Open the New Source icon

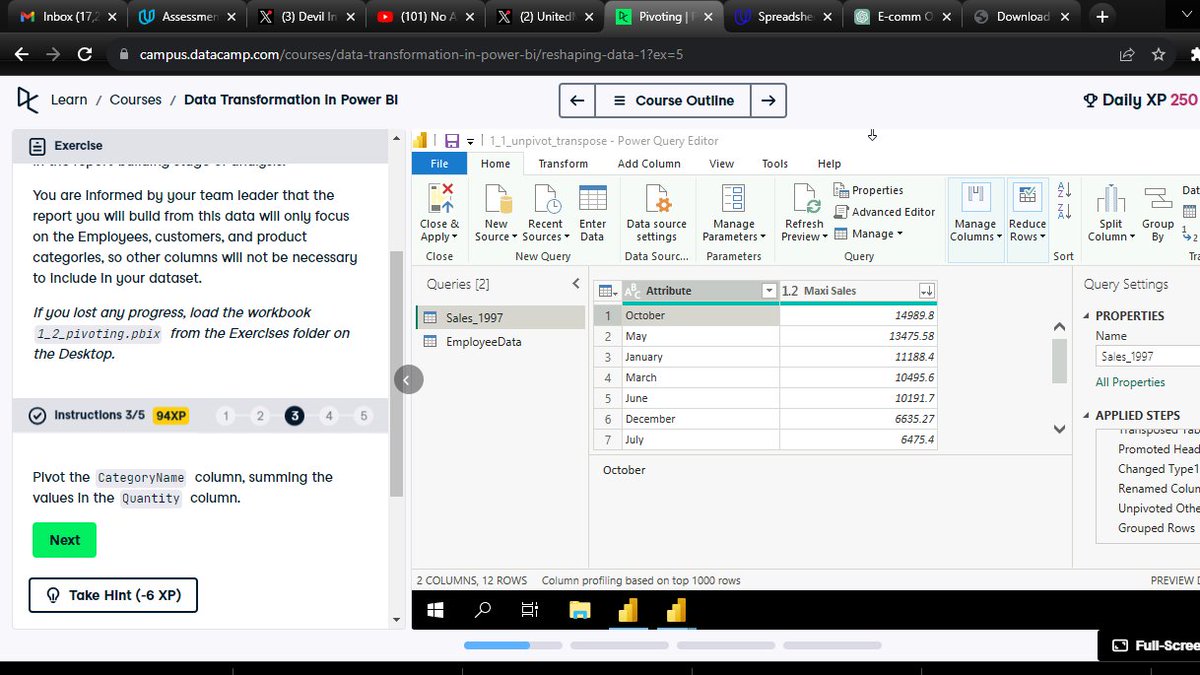coord(497,199)
